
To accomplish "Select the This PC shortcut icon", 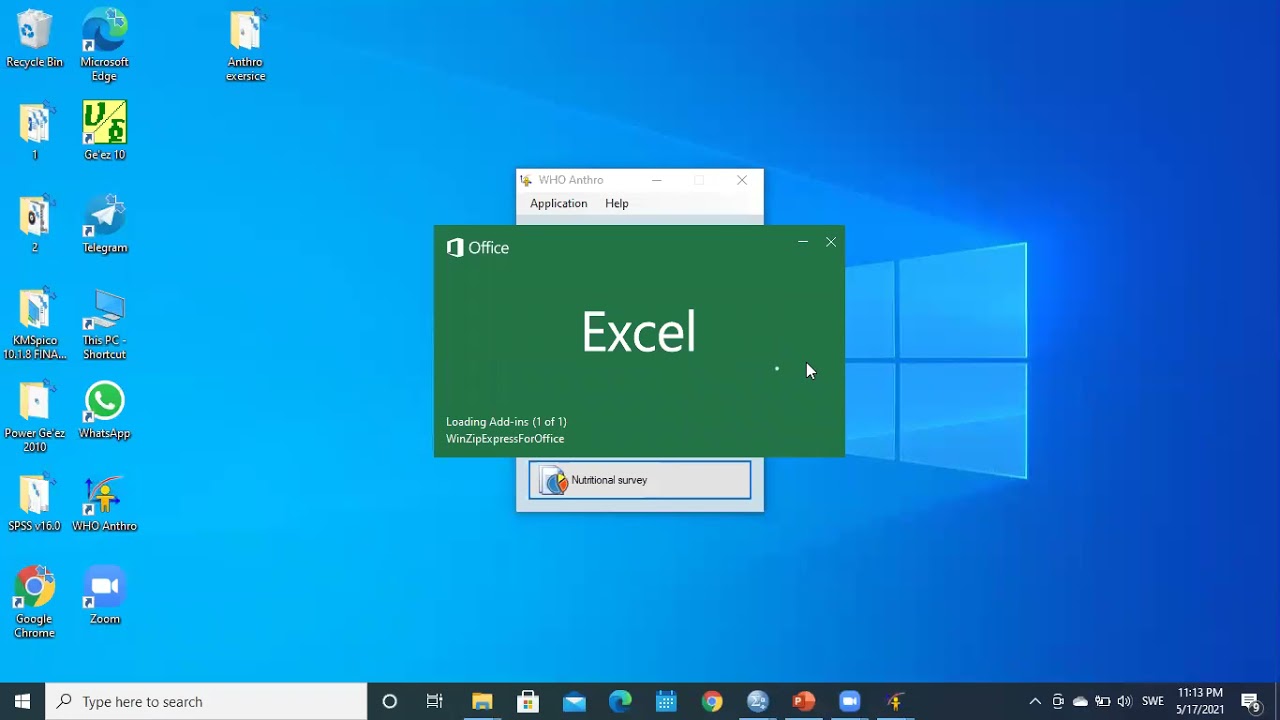I will [x=105, y=324].
